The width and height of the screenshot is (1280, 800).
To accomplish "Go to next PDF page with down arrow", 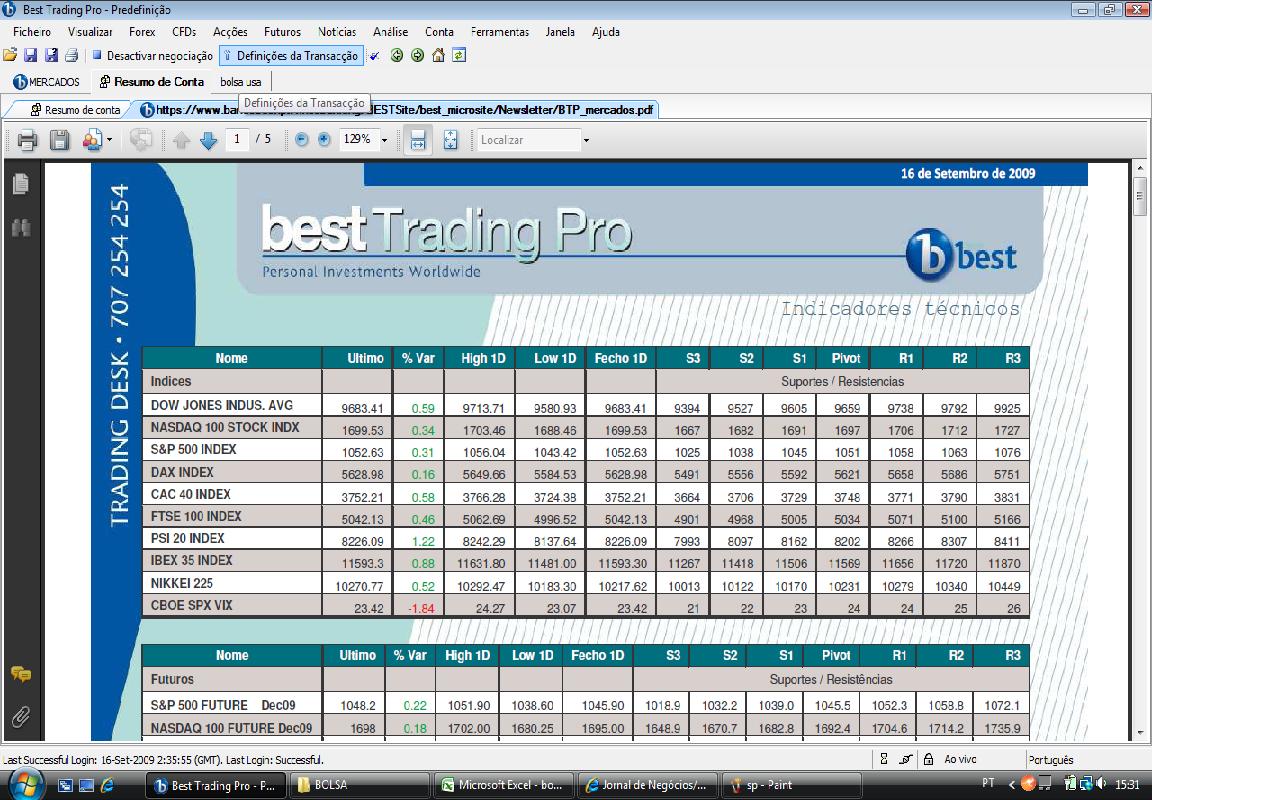I will (208, 140).
